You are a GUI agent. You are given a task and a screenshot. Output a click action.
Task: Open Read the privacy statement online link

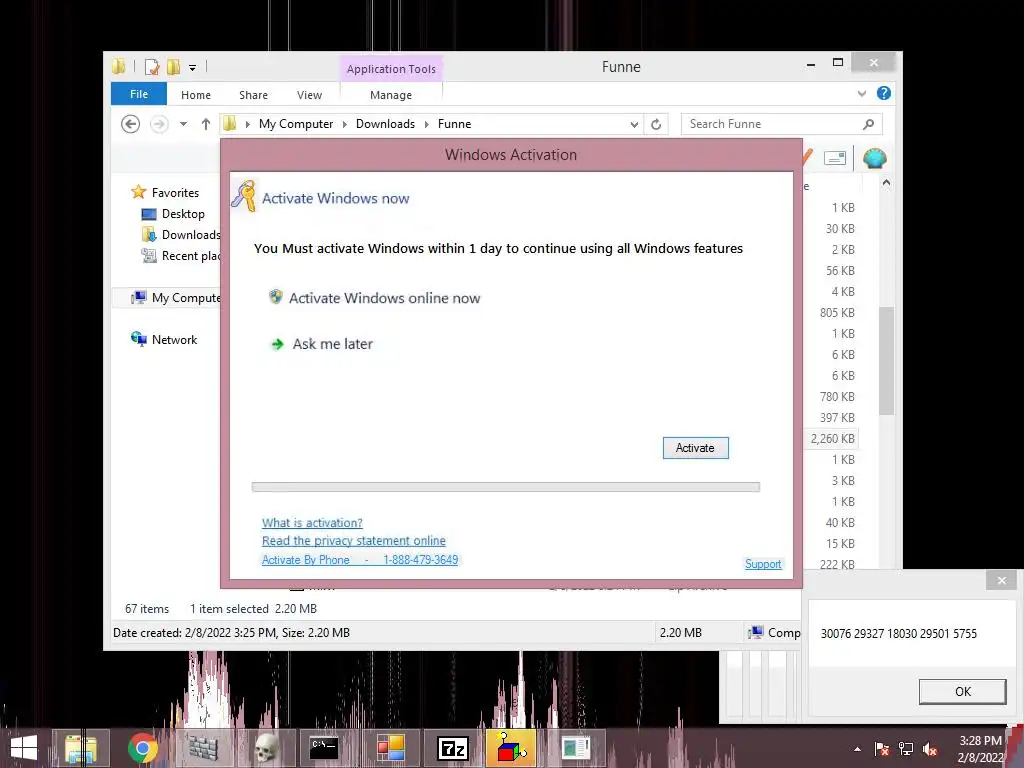click(x=353, y=541)
